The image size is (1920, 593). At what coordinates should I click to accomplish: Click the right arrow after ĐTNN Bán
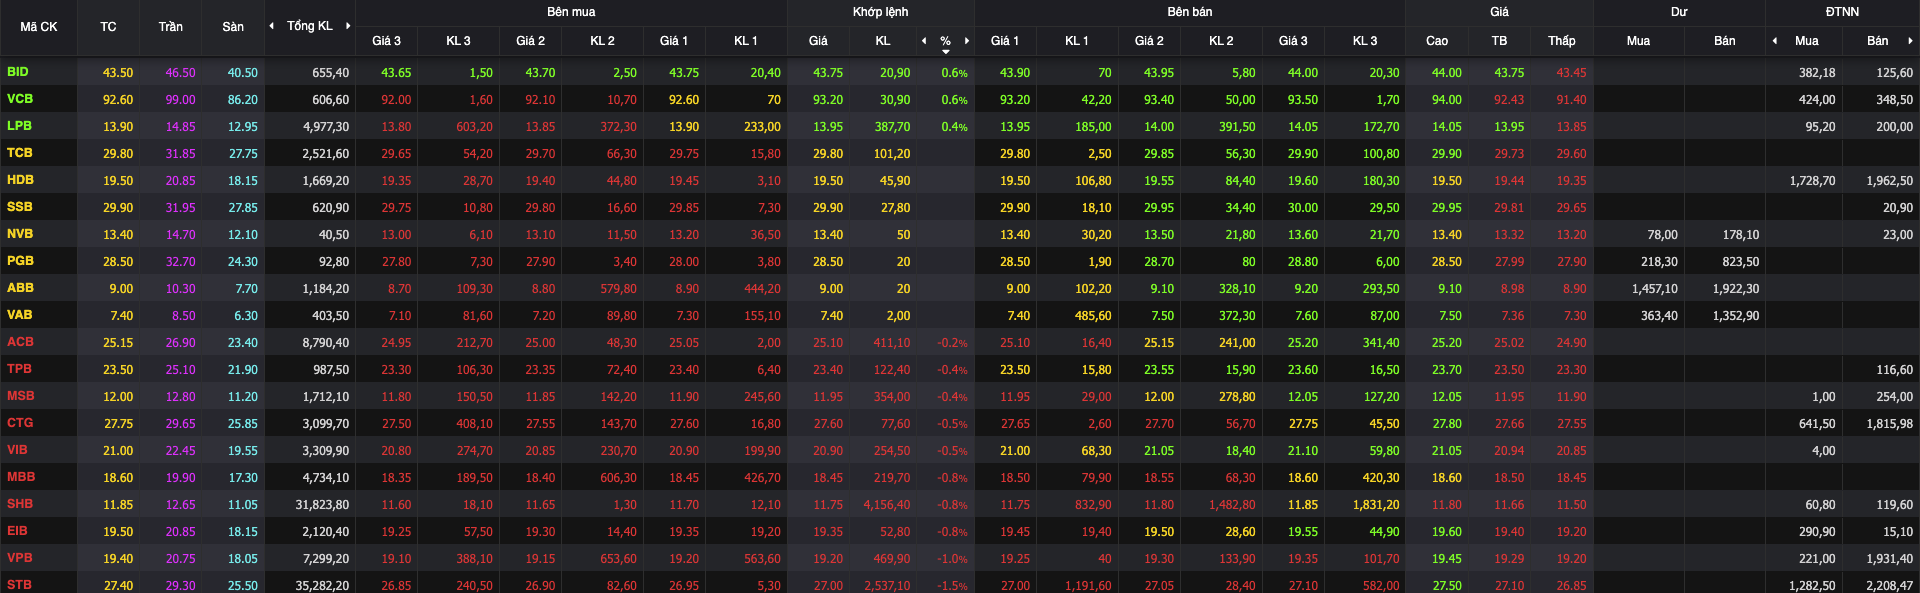[1910, 41]
